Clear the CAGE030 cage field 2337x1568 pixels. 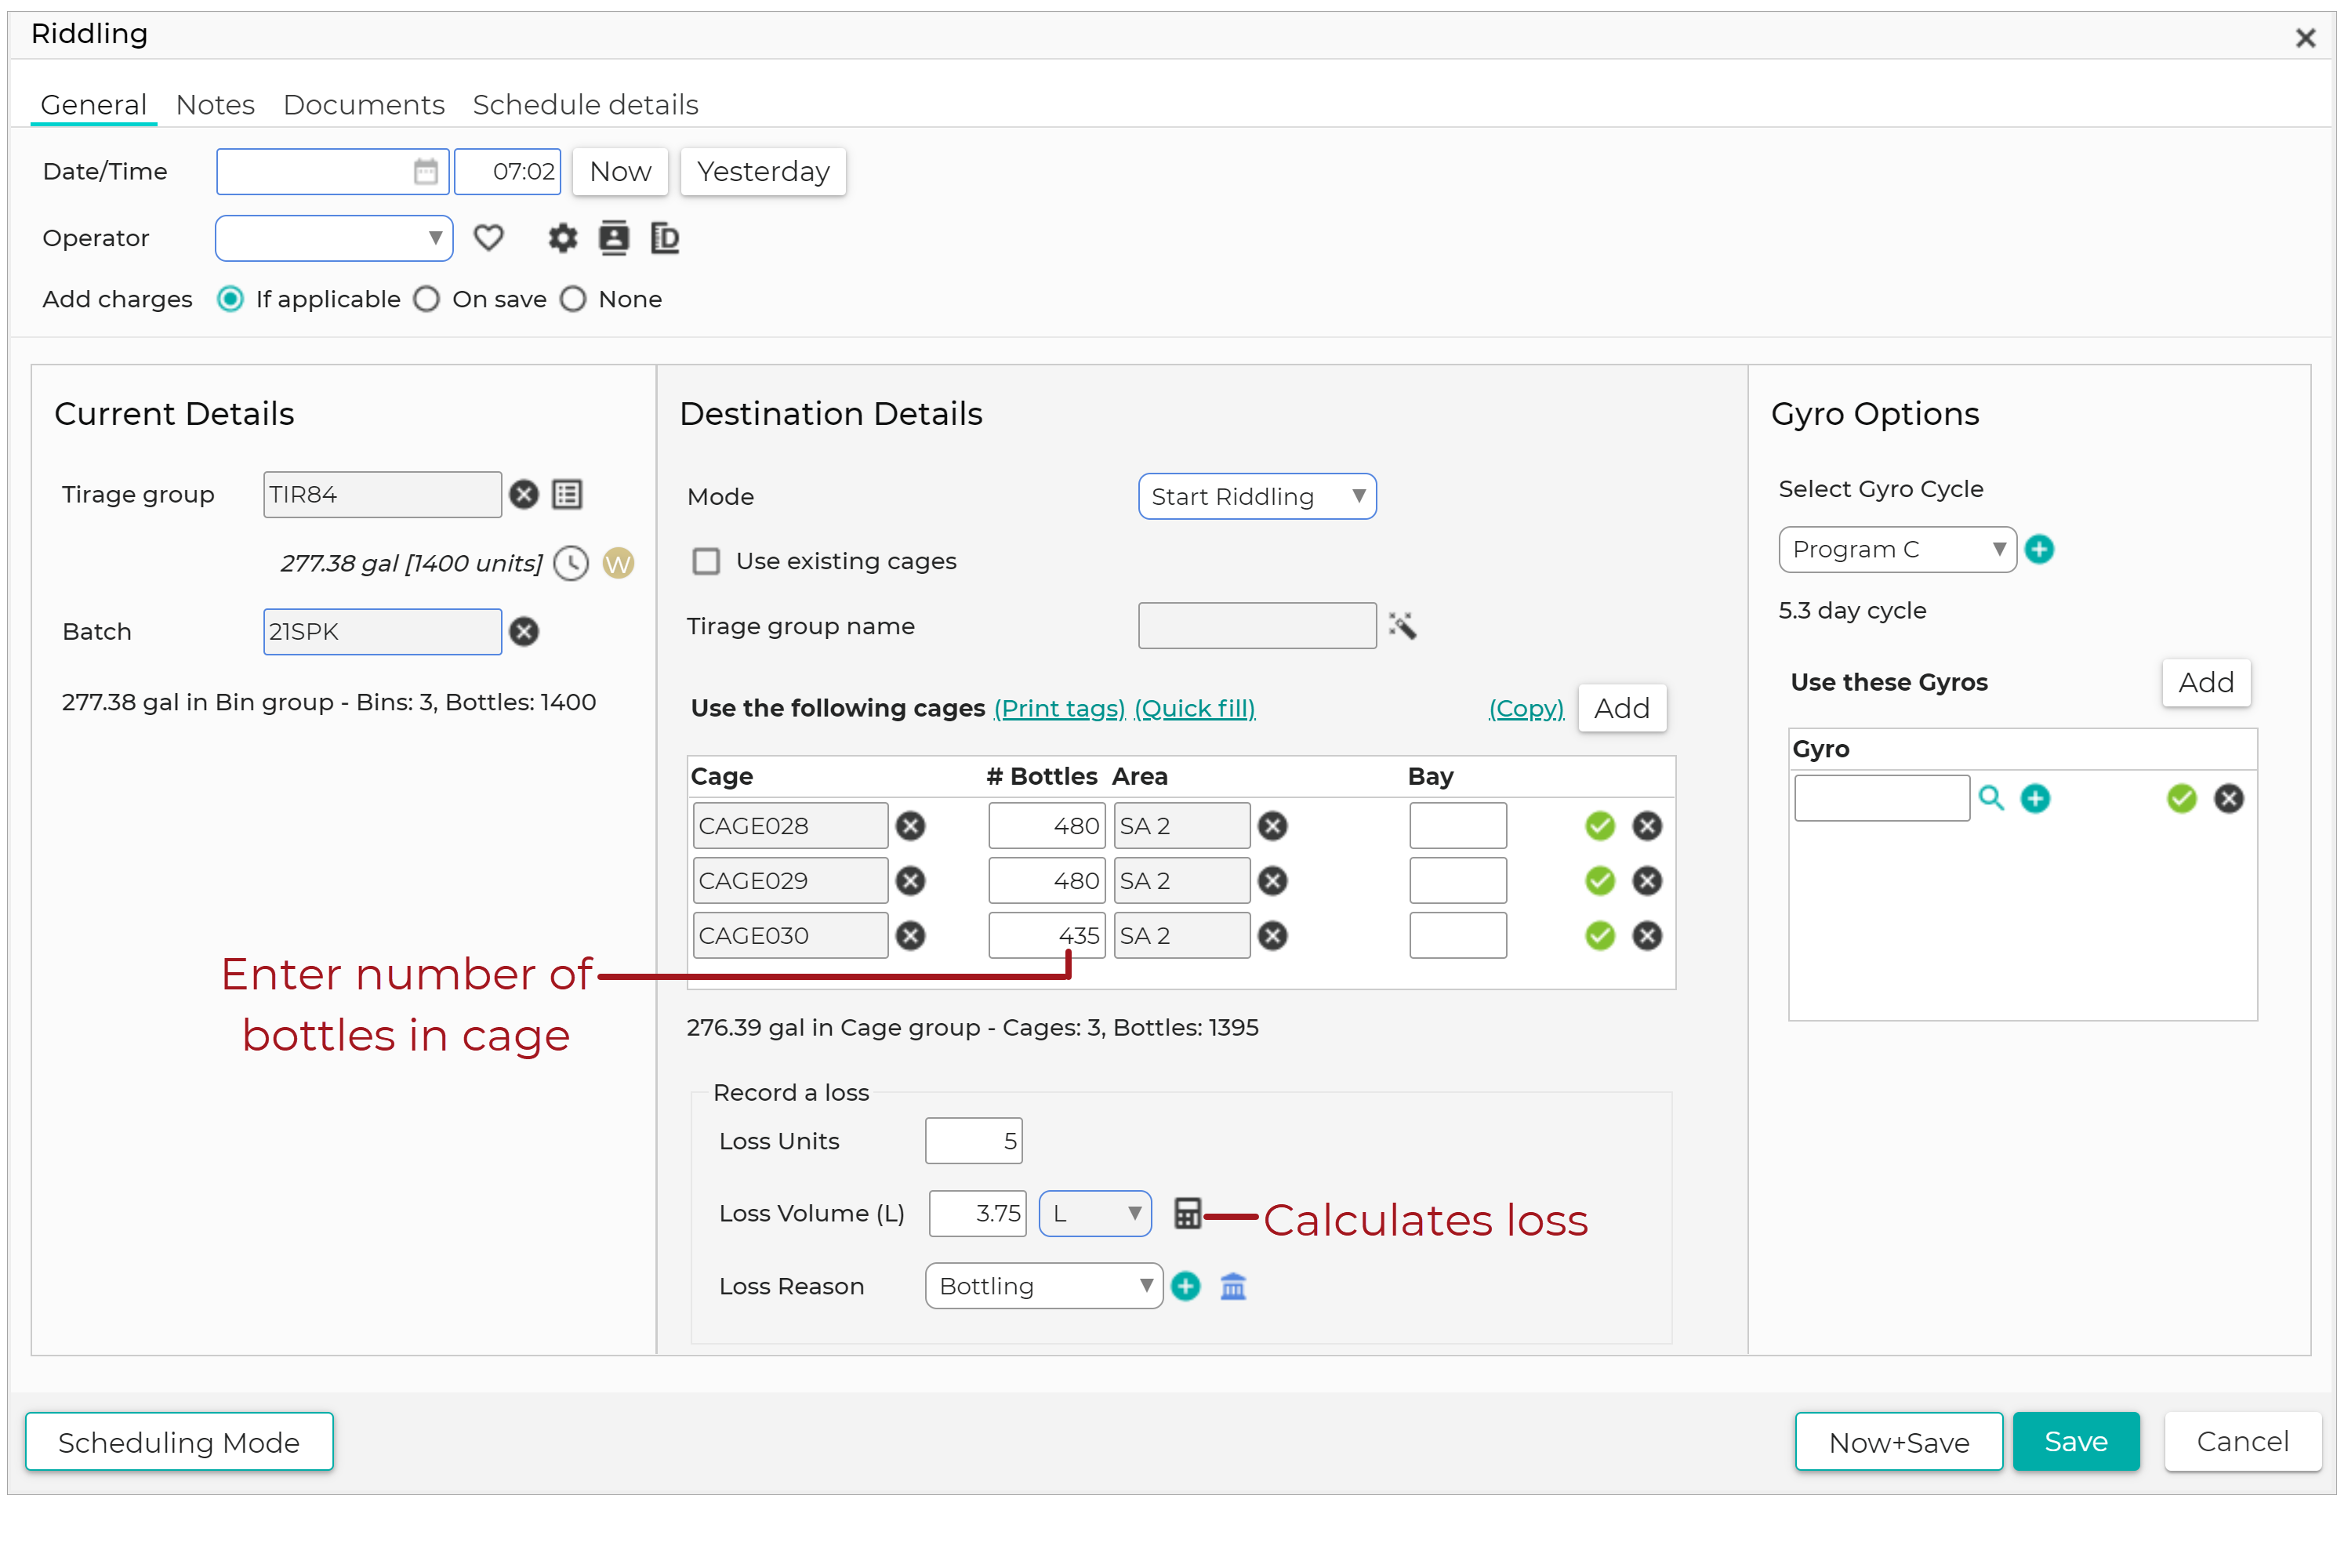tap(910, 936)
